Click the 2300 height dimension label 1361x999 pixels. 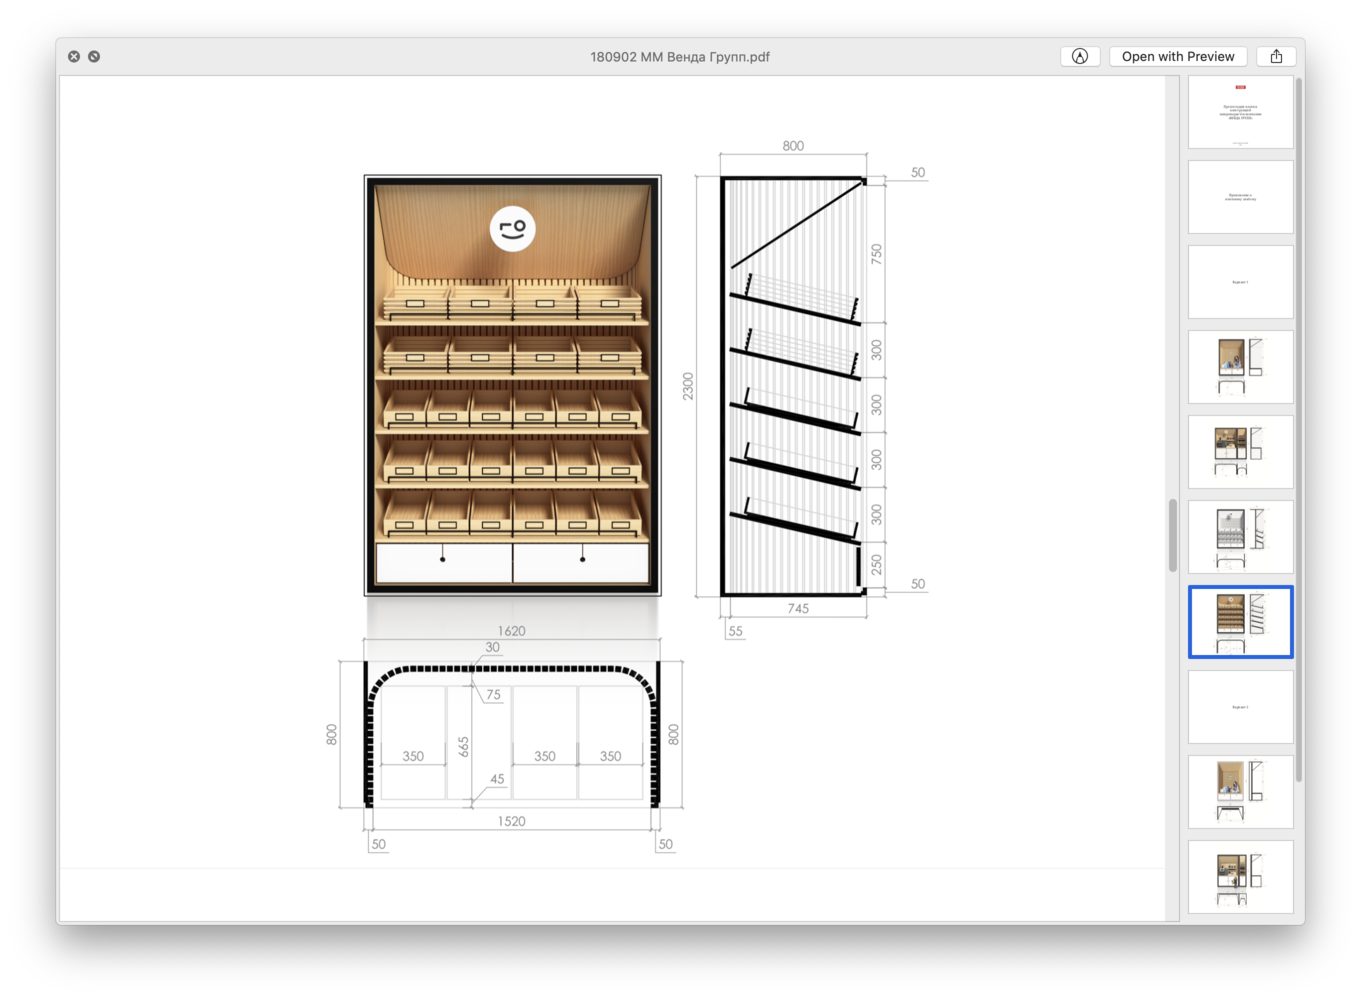coord(688,386)
